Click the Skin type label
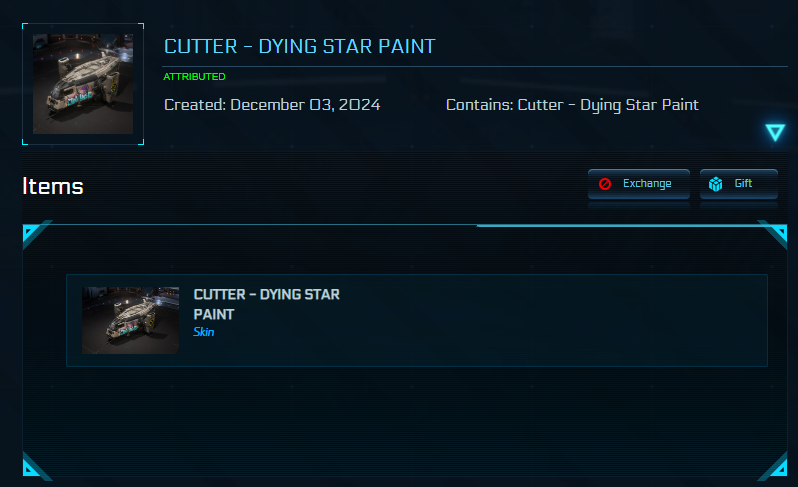 pyautogui.click(x=203, y=332)
